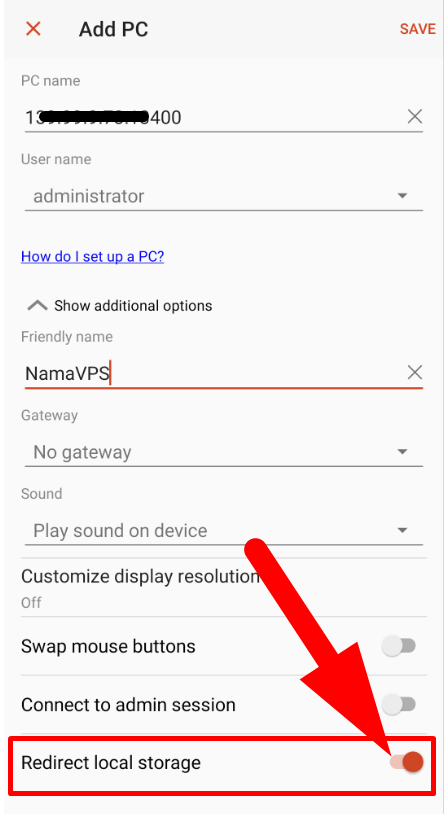Enable Connect to admin session switch

coord(399,704)
